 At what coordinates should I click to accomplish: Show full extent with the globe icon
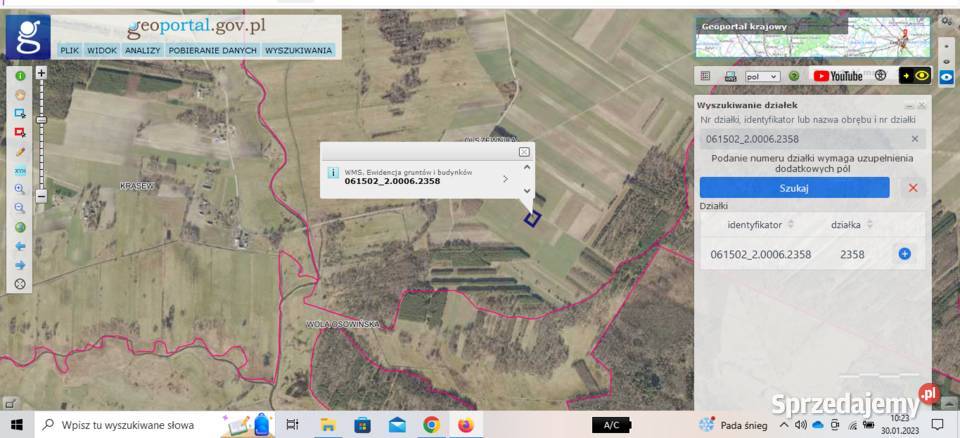pos(20,227)
